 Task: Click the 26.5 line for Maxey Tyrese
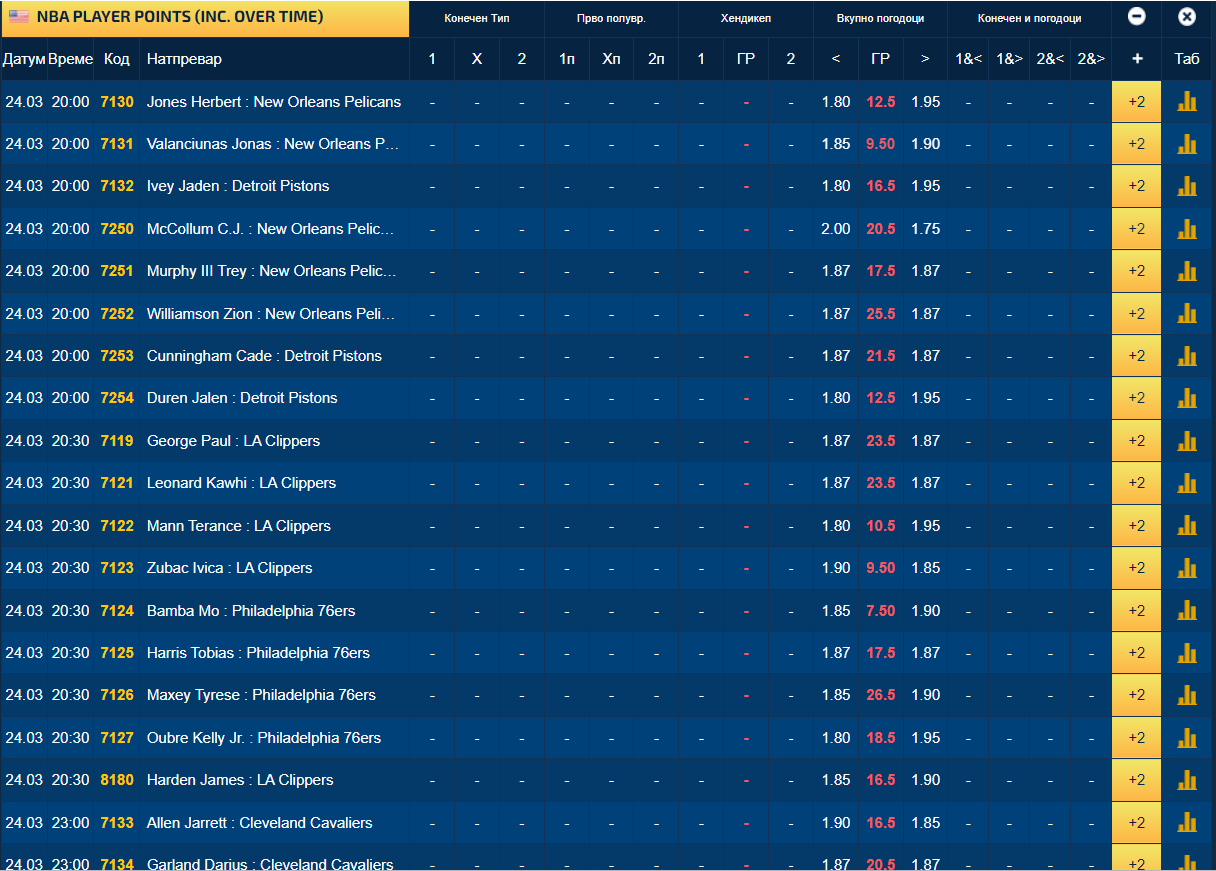881,695
